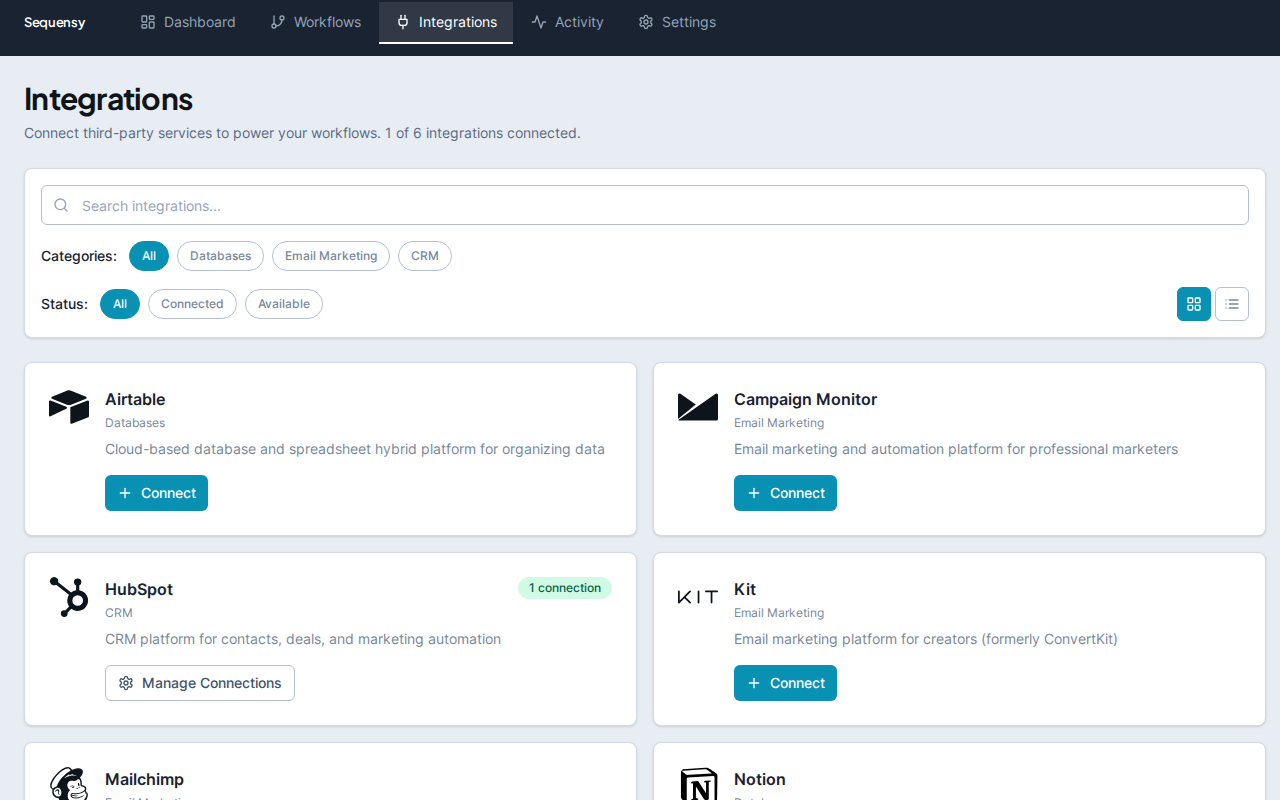Filter by Databases category
The image size is (1280, 800).
coord(221,256)
